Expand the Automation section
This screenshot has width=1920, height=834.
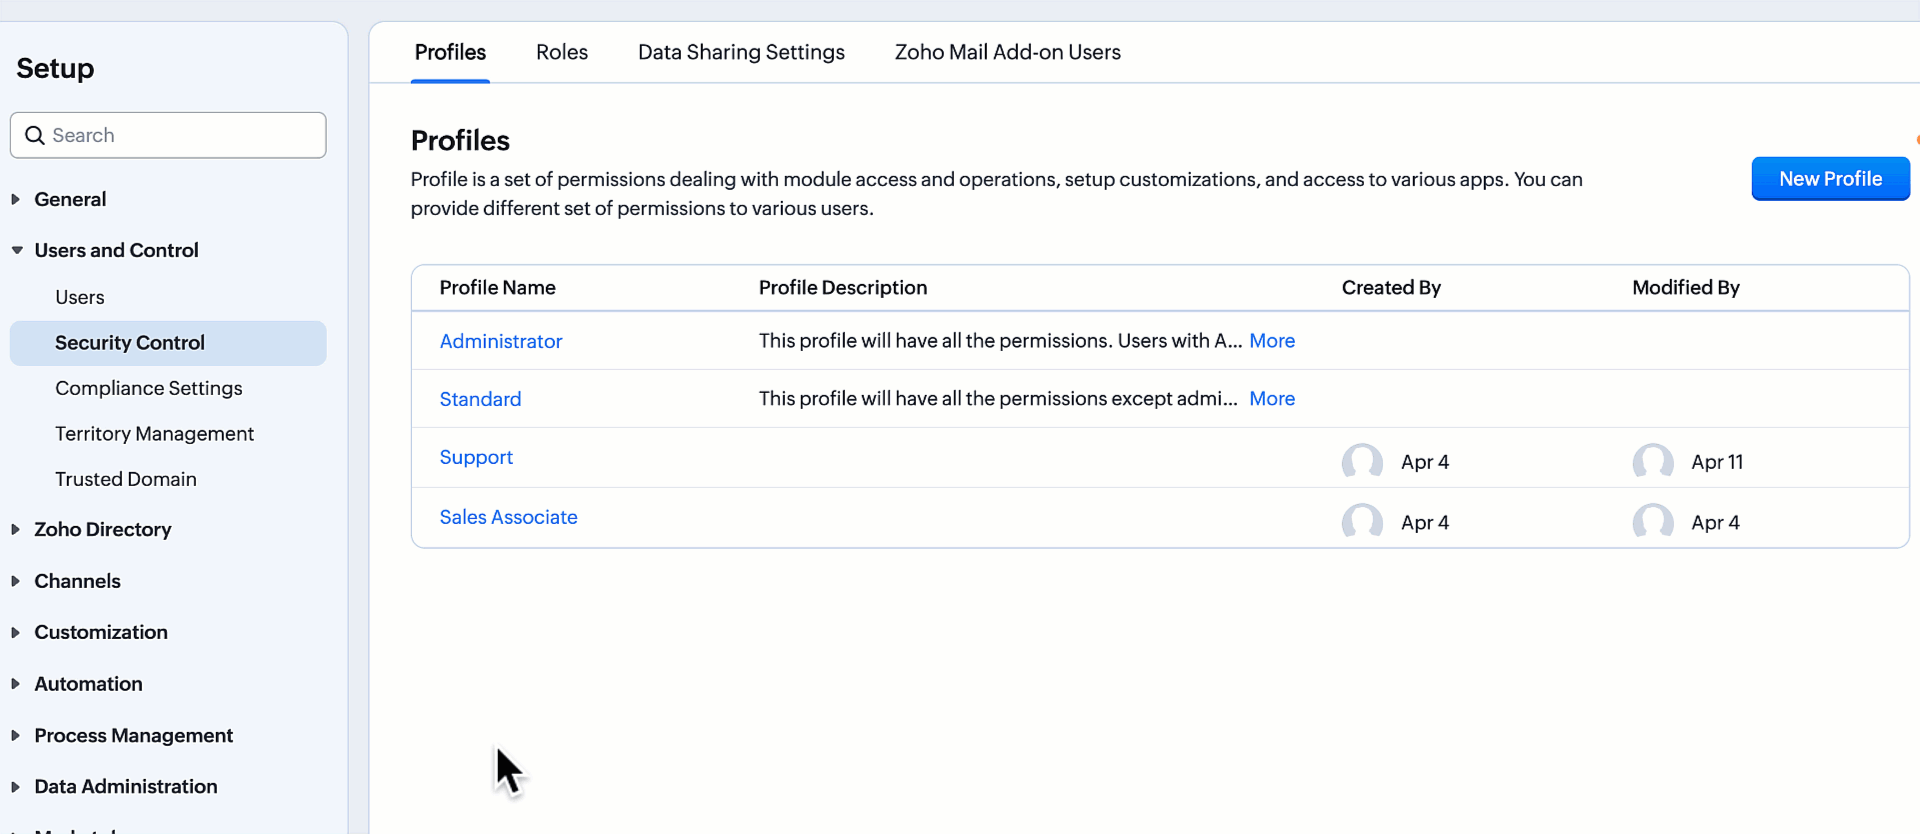[16, 684]
